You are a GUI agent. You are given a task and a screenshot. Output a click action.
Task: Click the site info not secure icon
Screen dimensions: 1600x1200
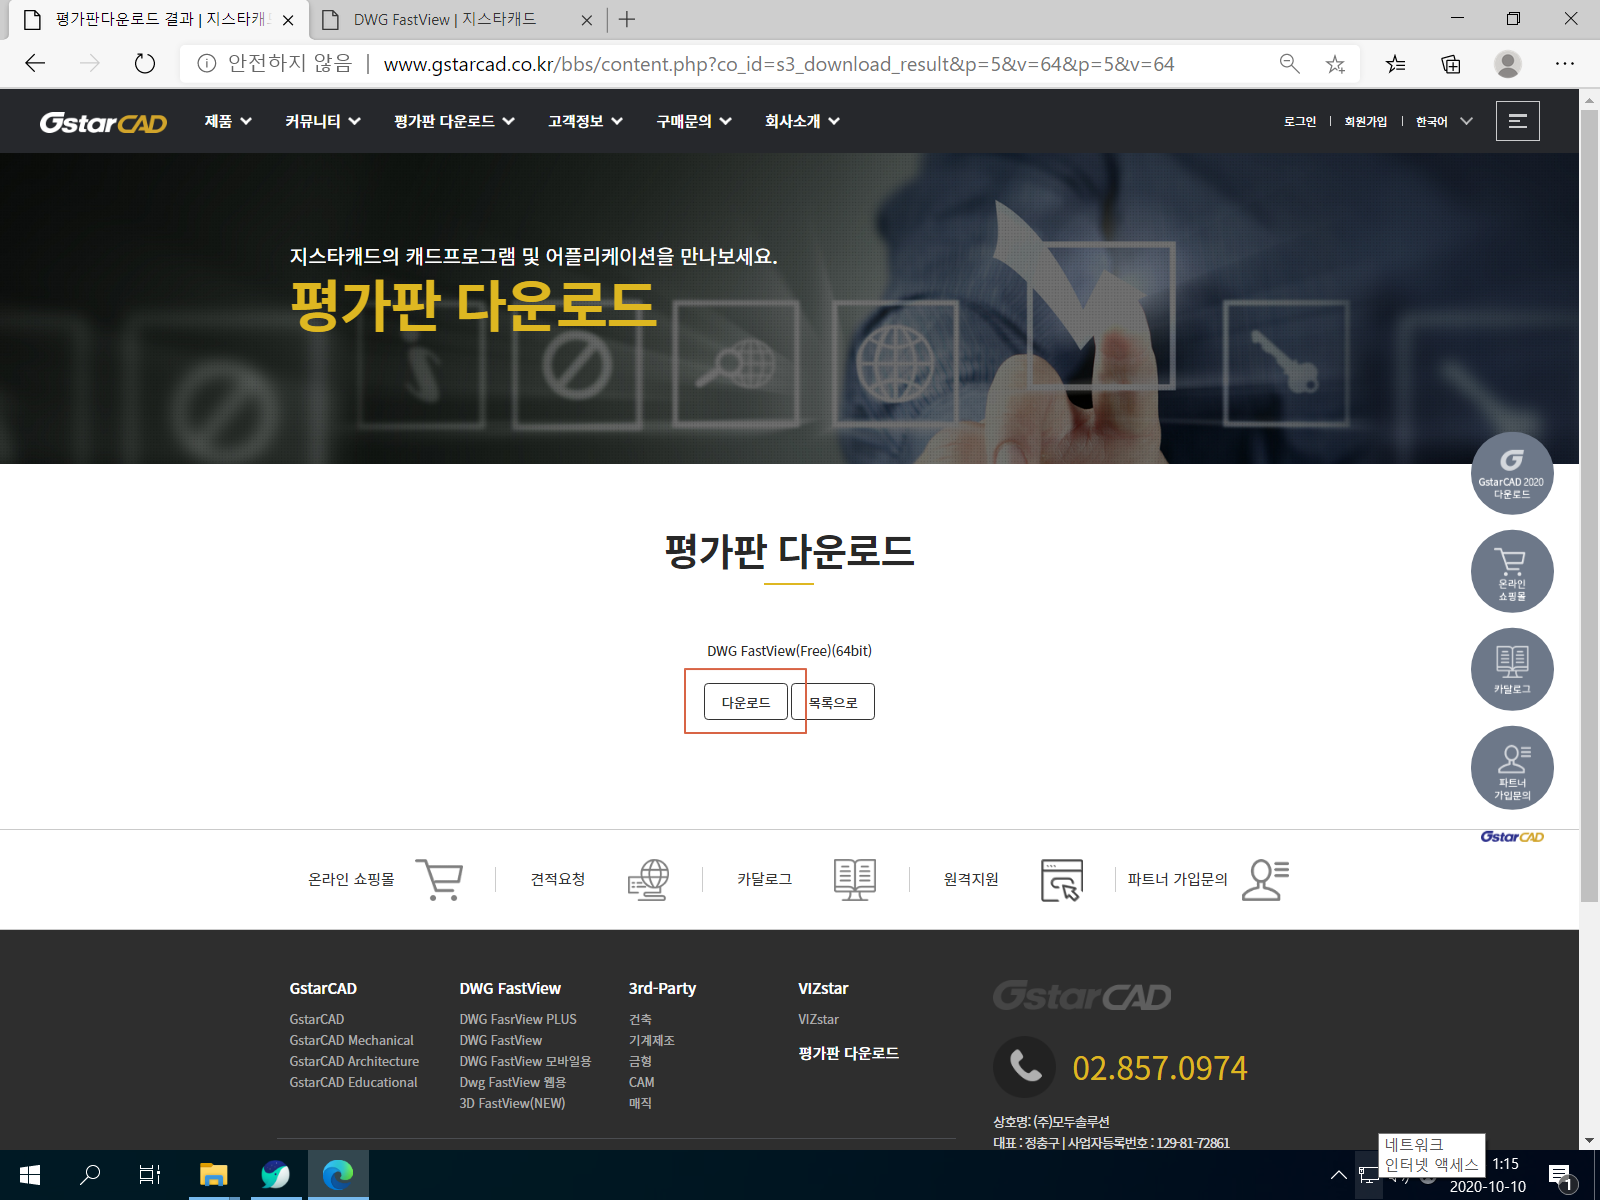coord(207,64)
